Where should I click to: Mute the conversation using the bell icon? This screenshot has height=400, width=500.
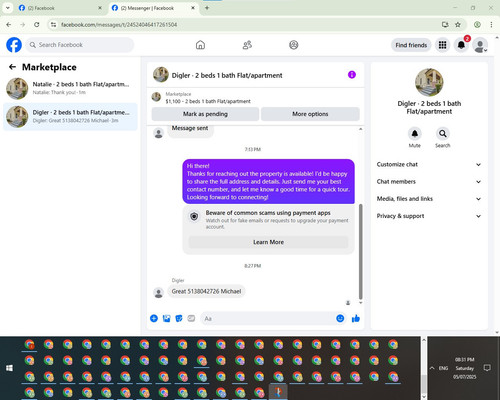415,134
